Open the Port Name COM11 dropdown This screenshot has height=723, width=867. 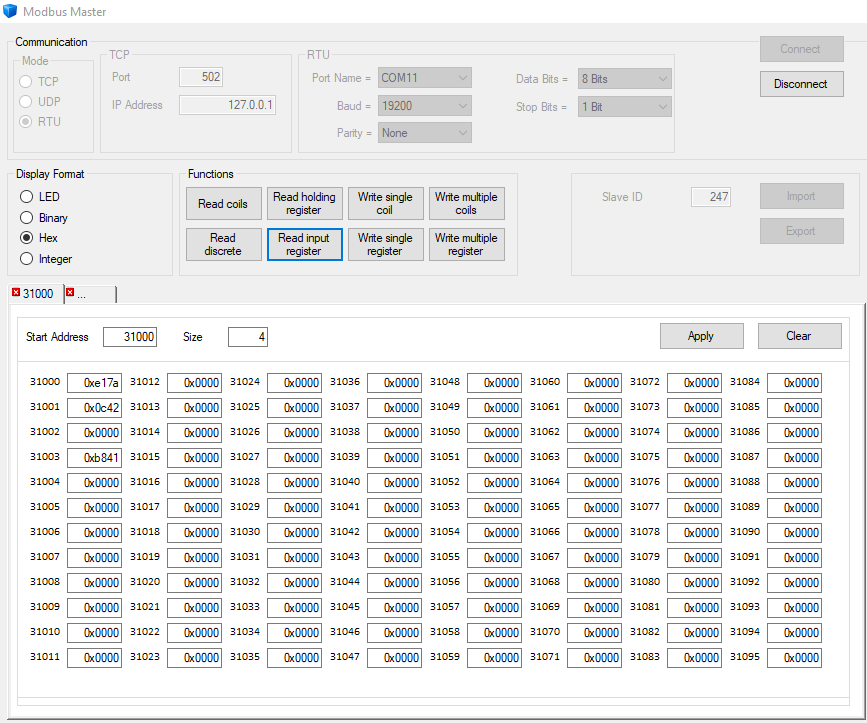[425, 78]
